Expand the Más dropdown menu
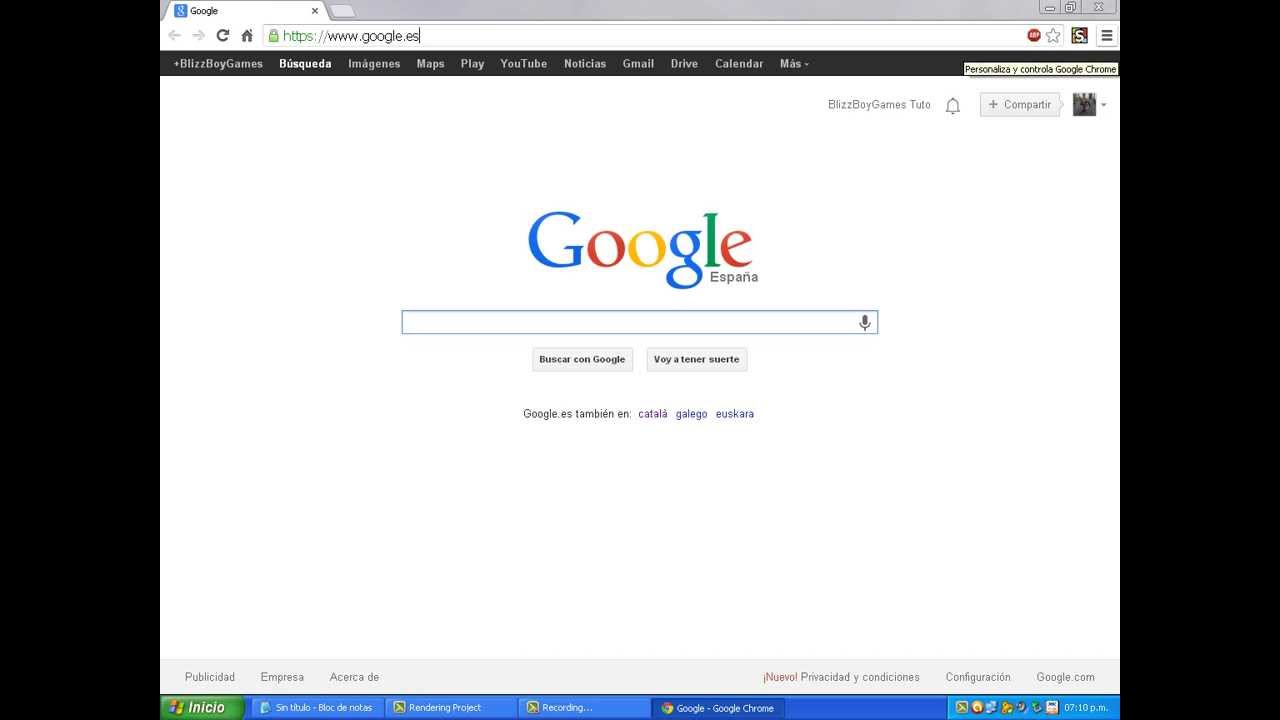Image resolution: width=1280 pixels, height=720 pixels. click(794, 64)
